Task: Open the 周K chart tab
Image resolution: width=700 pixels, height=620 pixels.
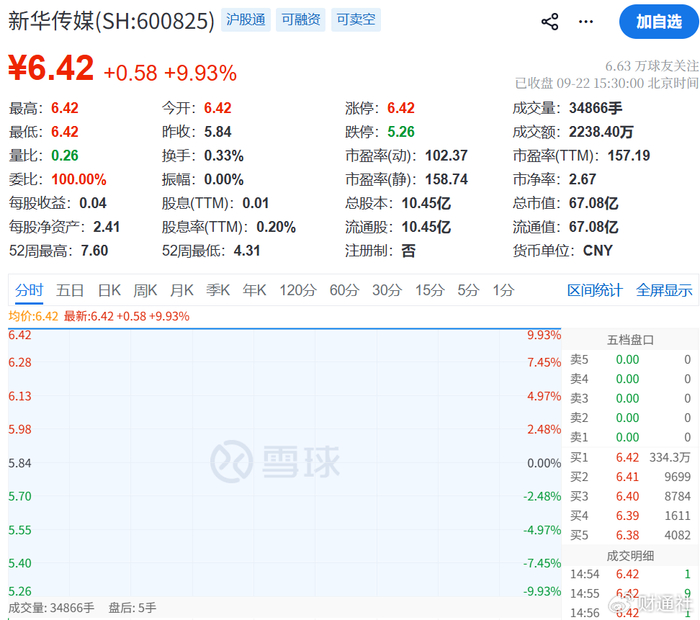Action: pos(145,290)
